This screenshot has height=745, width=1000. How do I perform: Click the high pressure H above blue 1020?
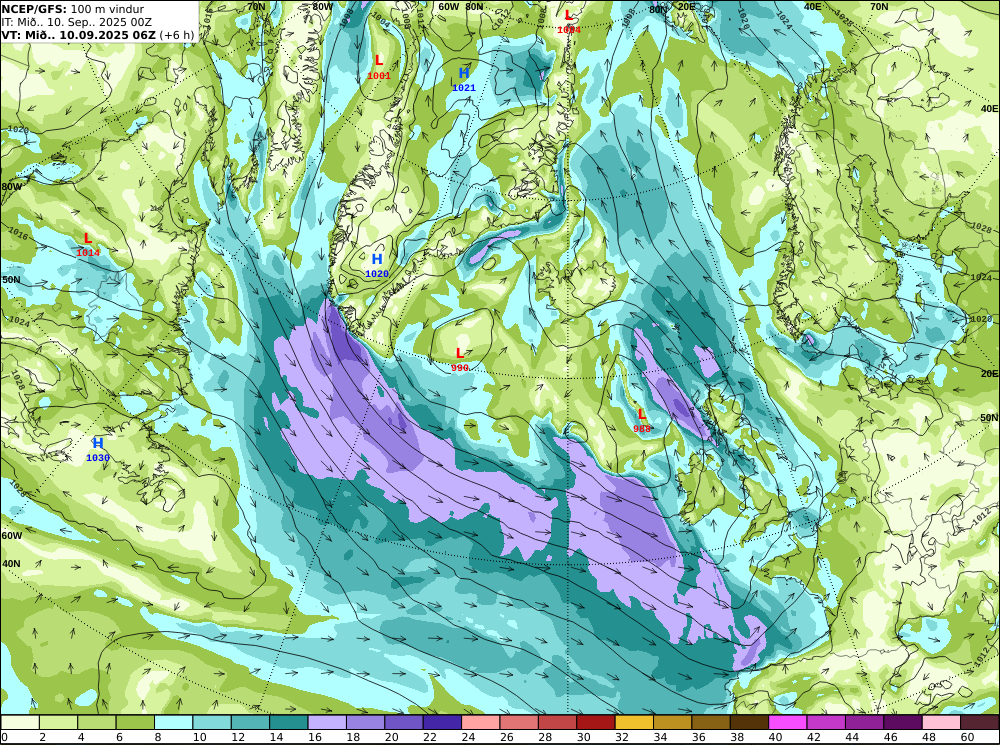(377, 259)
